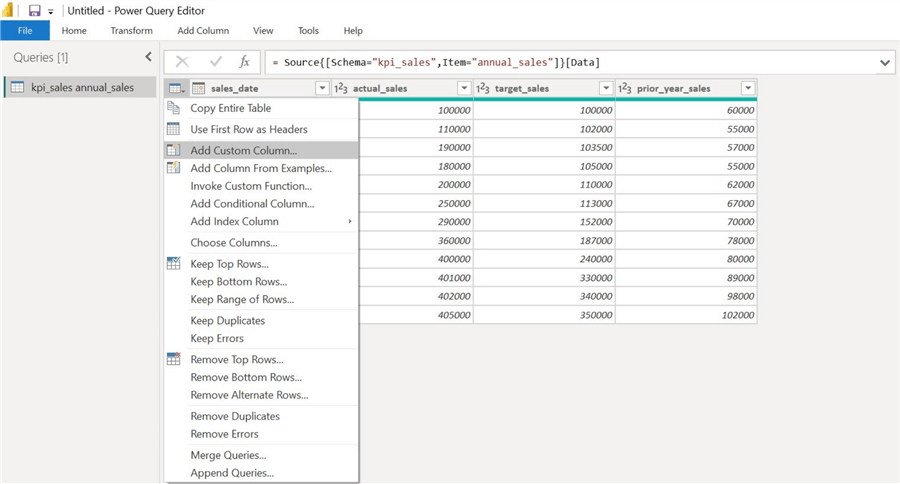Choose Invoke Custom Function menu entry
Viewport: 900px width, 484px height.
coord(261,186)
